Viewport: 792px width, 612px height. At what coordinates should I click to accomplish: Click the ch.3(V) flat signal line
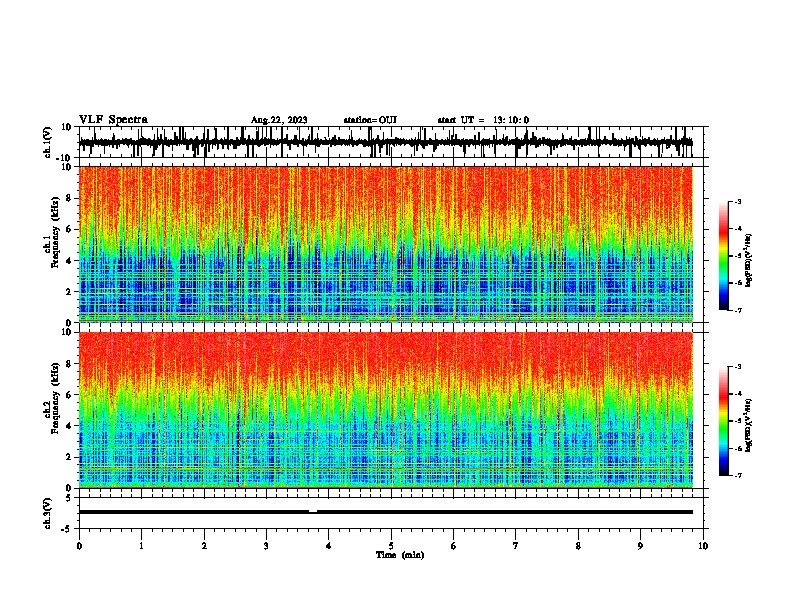pos(386,512)
